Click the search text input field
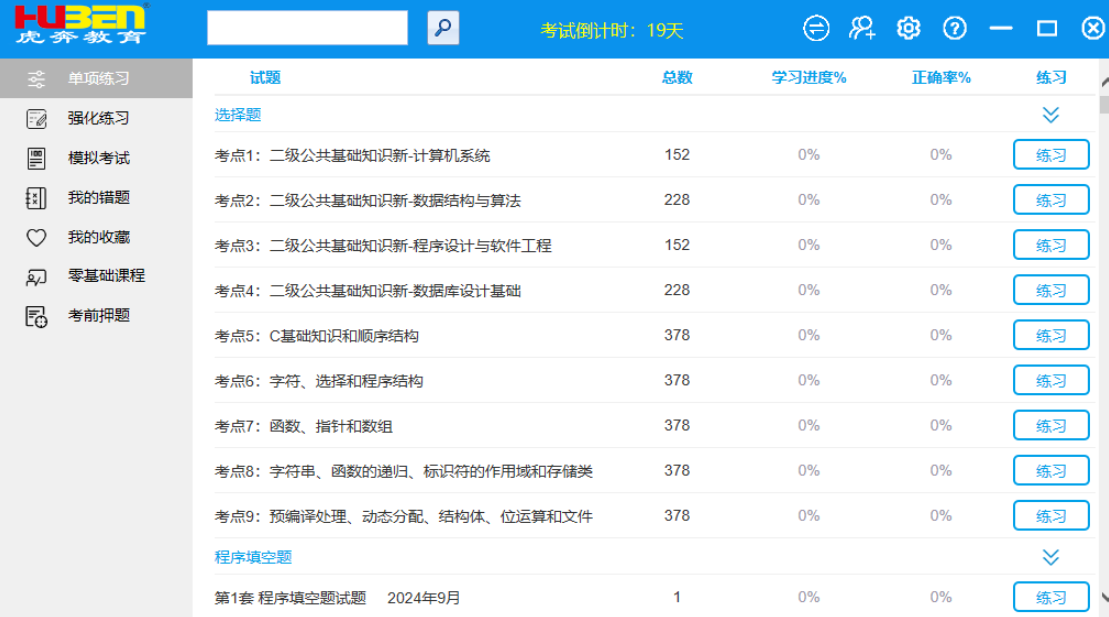 coord(307,28)
